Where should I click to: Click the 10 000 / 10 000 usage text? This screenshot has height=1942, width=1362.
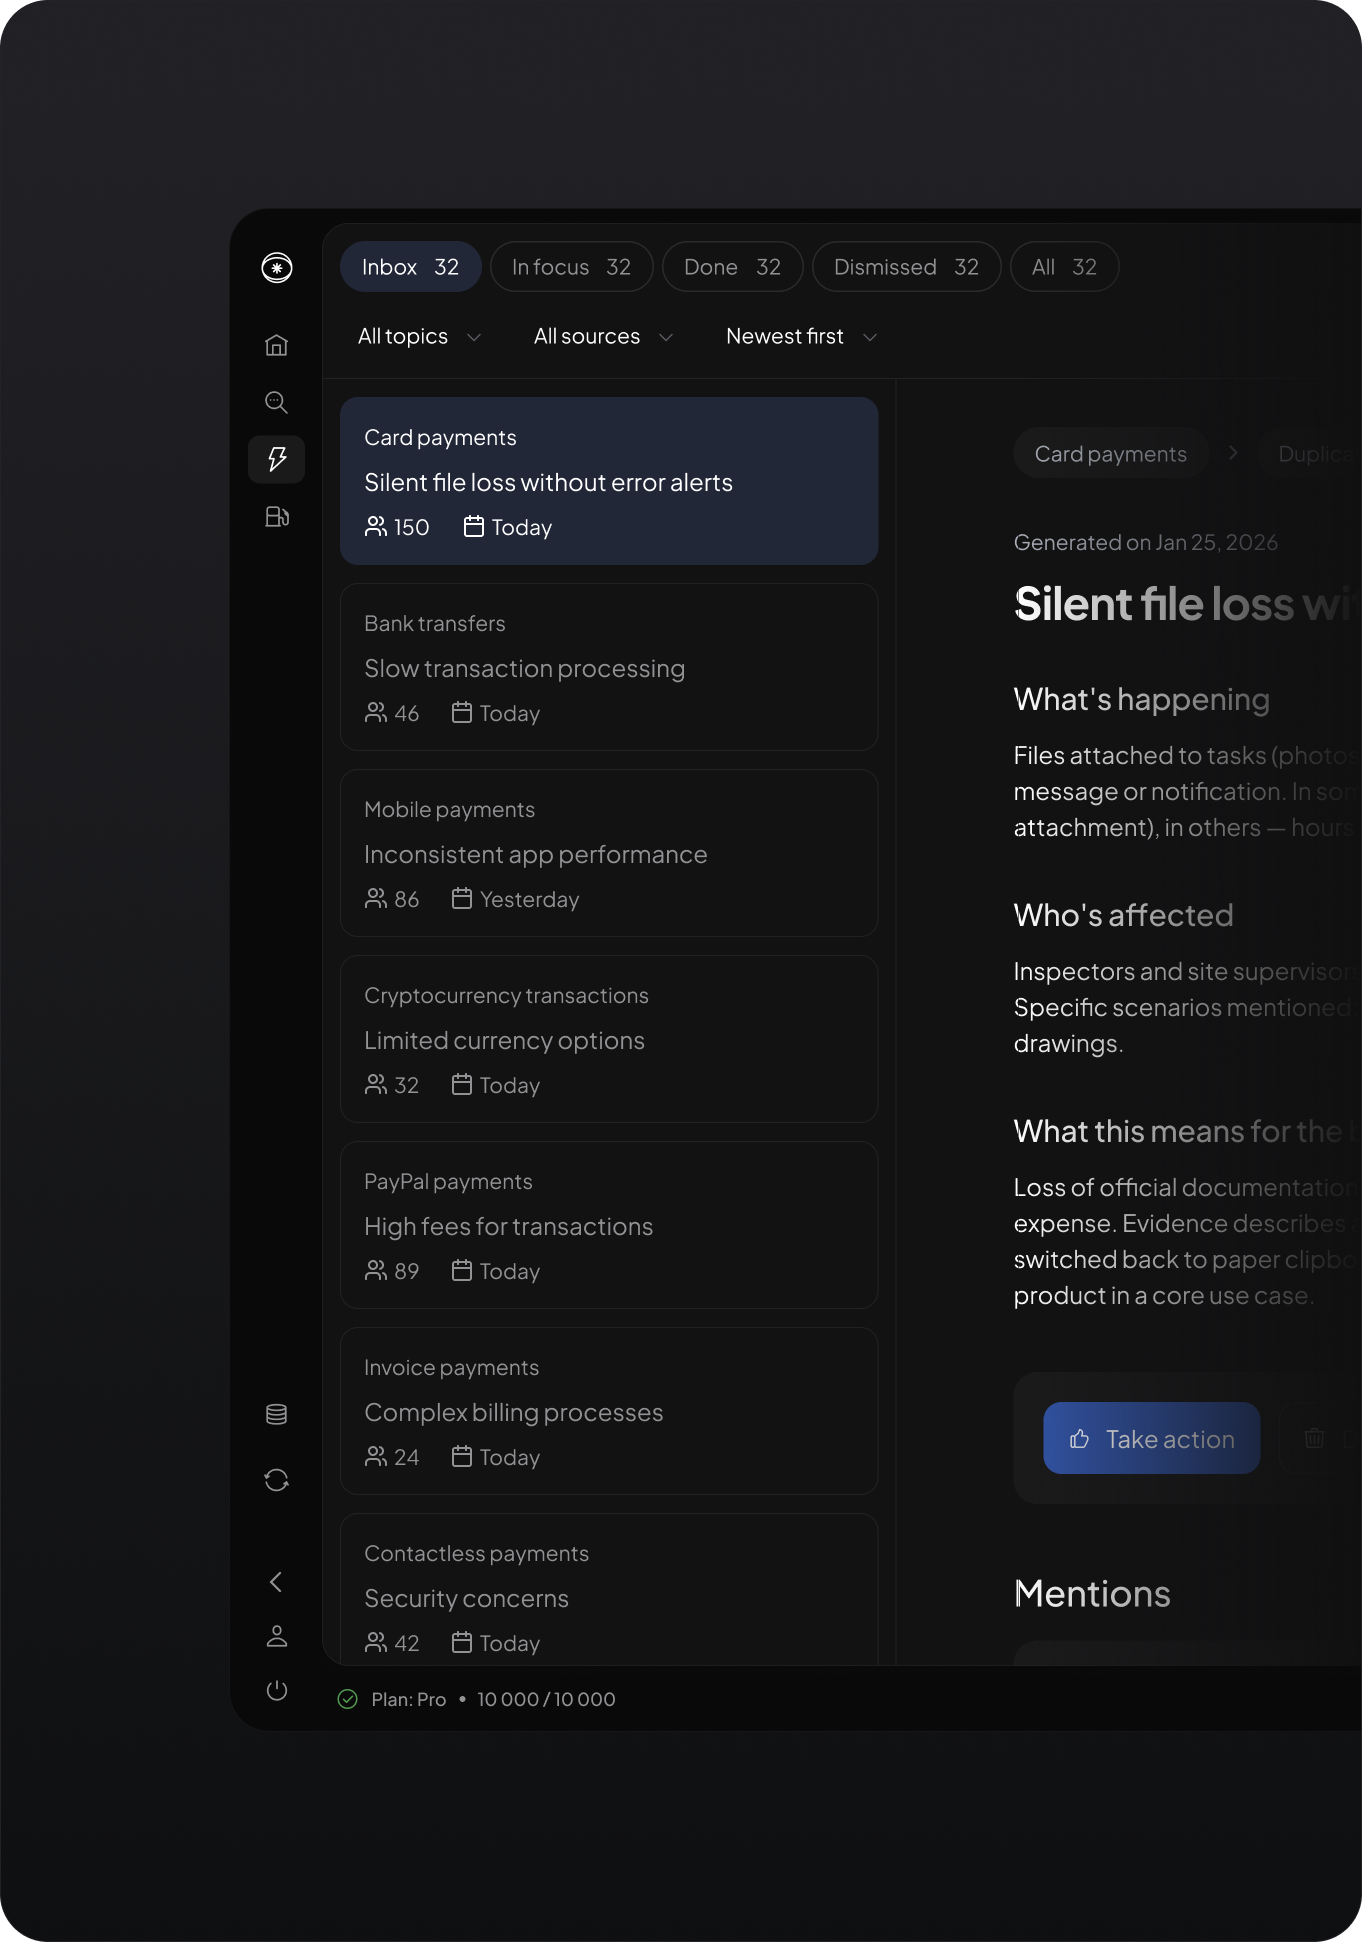546,1699
